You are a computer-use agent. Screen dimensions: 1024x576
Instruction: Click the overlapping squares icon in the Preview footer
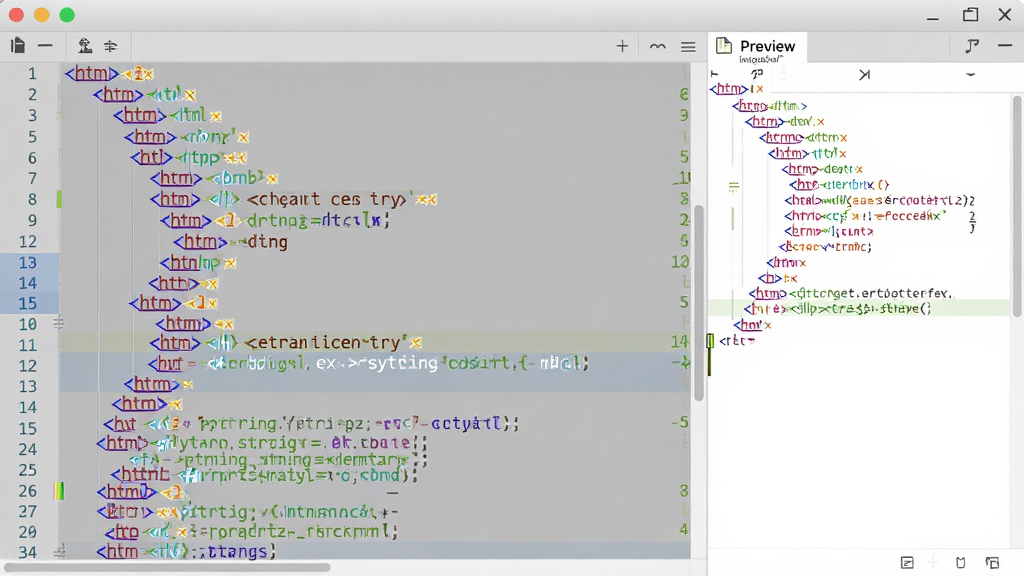[993, 562]
